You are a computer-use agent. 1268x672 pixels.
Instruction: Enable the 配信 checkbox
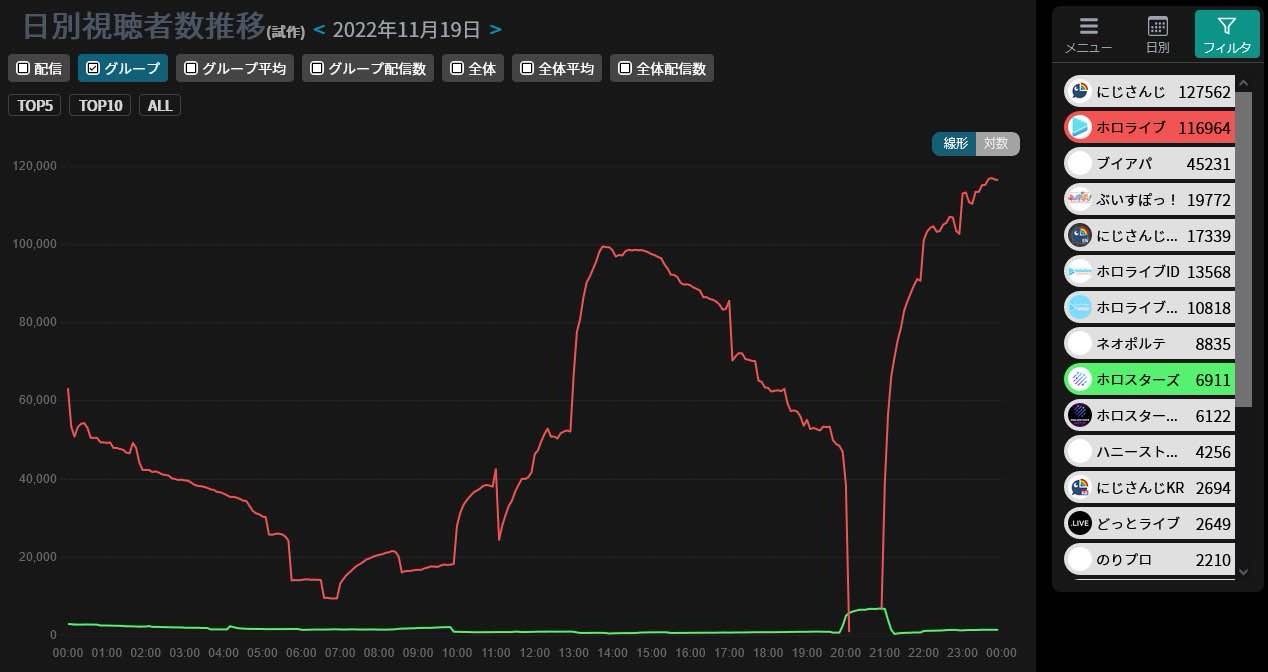click(x=23, y=69)
